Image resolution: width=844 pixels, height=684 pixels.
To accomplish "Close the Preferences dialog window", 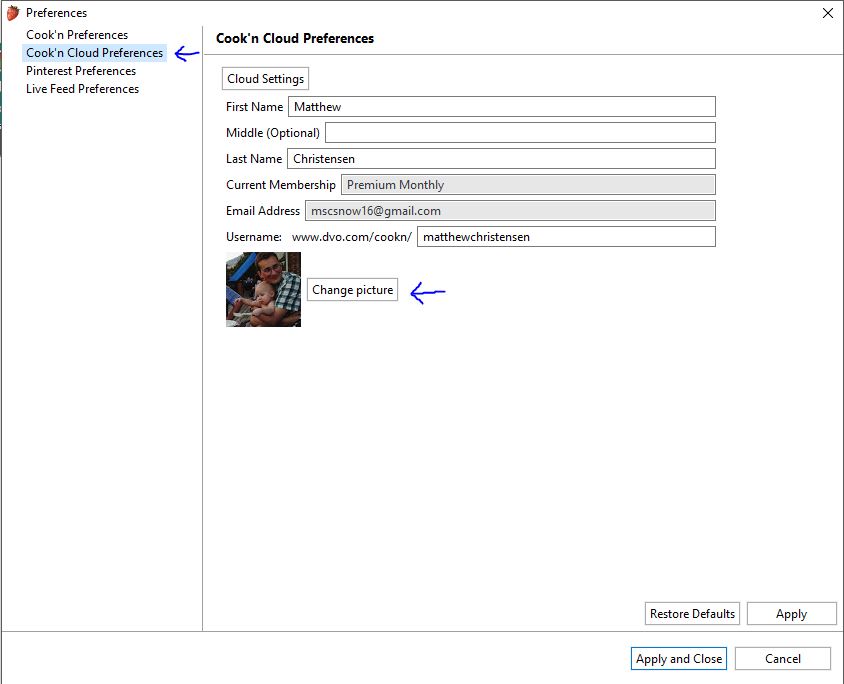I will tap(828, 13).
